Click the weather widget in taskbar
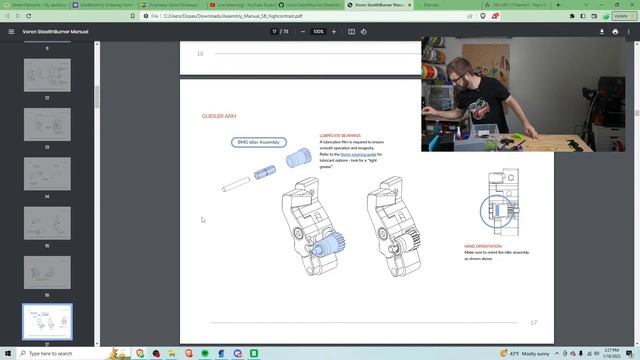Image resolution: width=640 pixels, height=360 pixels. (524, 353)
